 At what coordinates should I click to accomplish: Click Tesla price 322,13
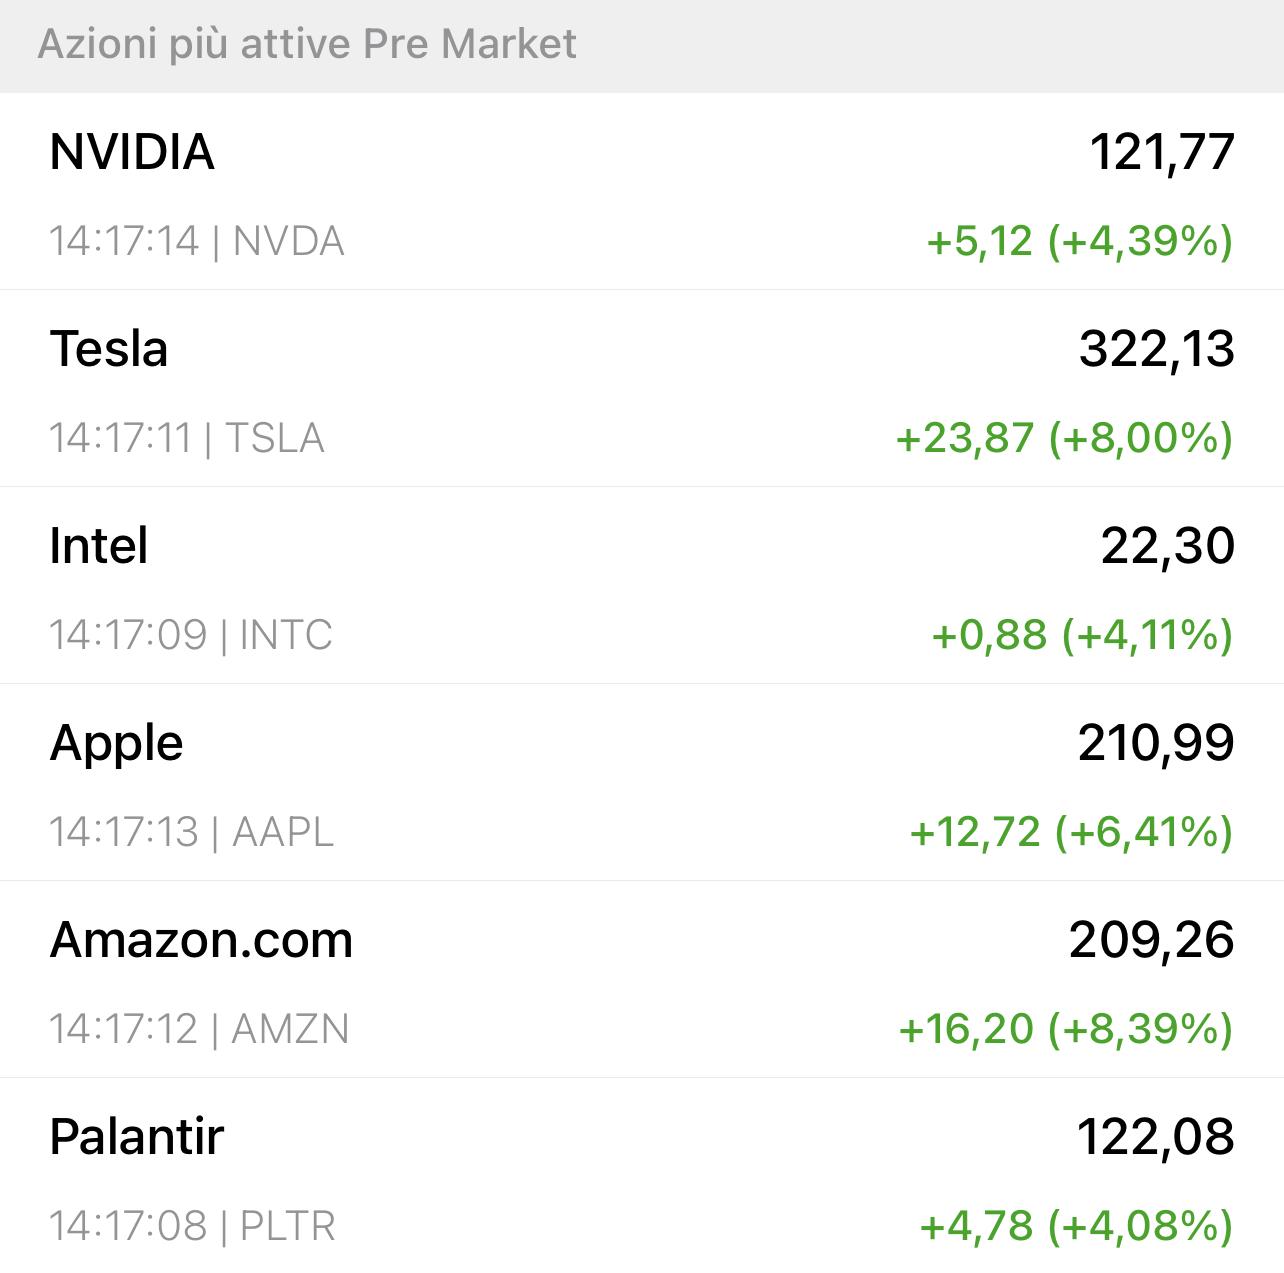tap(1157, 349)
